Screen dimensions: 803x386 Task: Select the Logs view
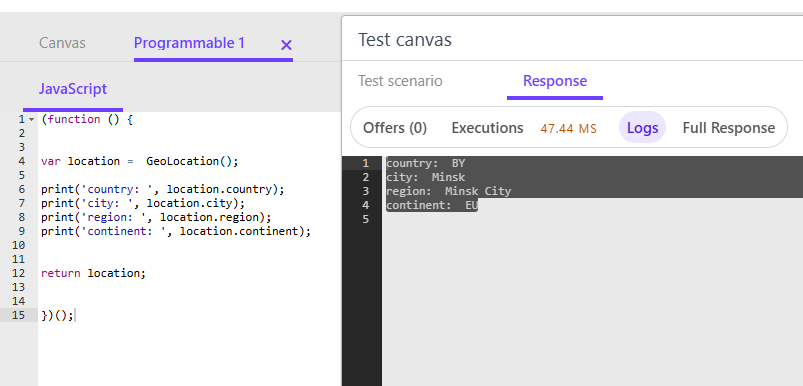tap(642, 127)
